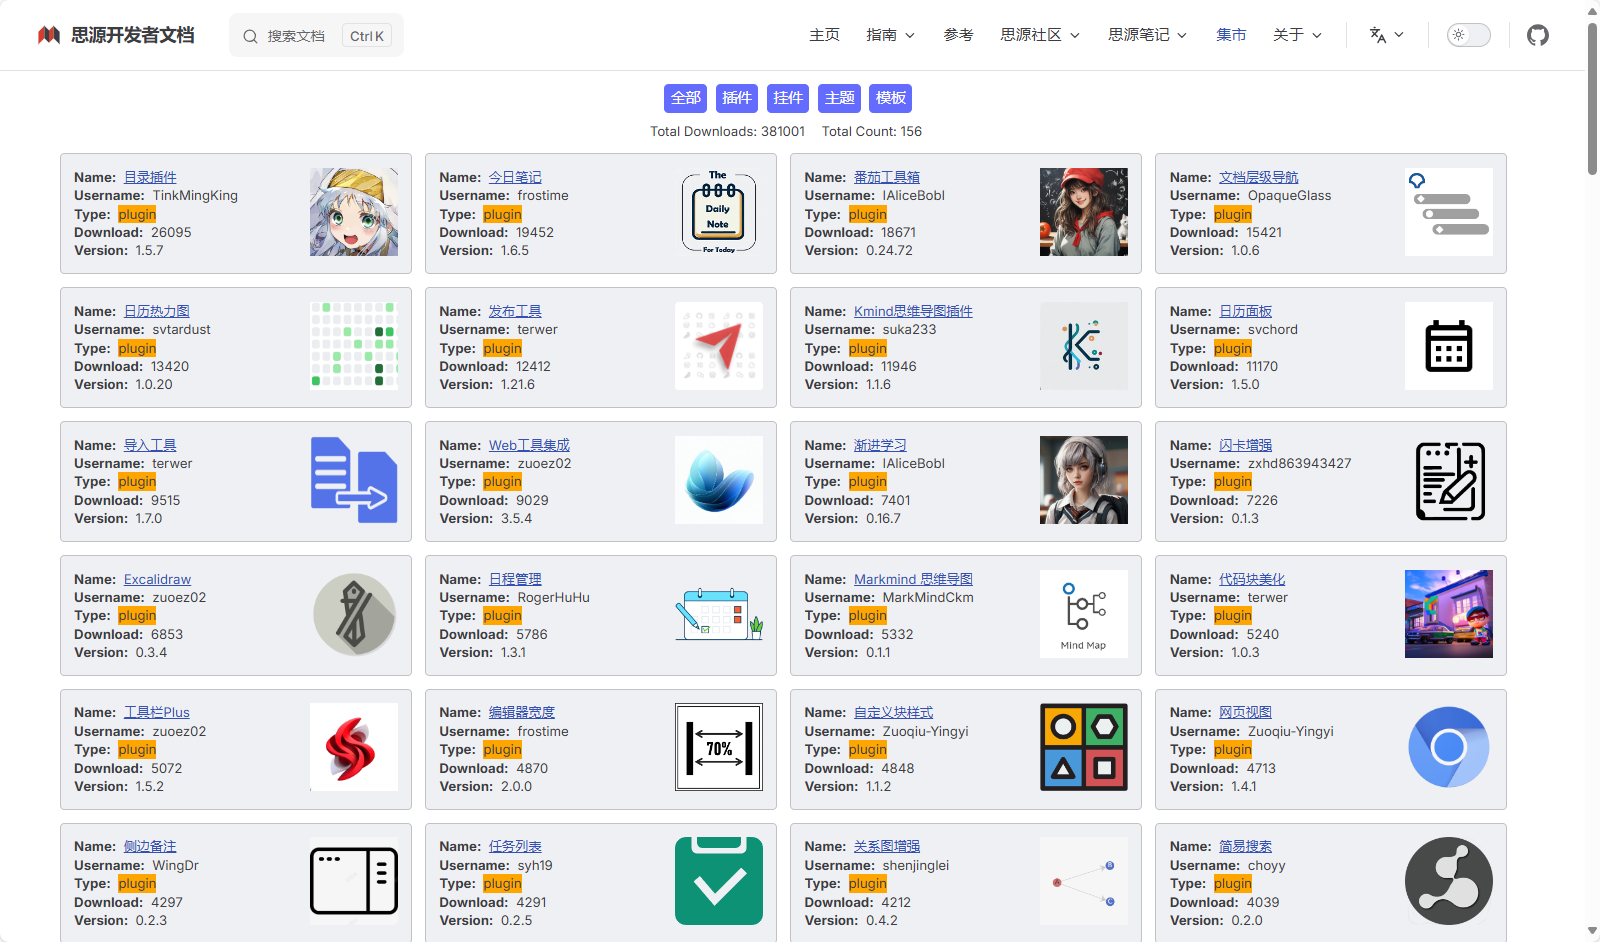The image size is (1600, 942).
Task: Filter by 挂件 tab
Action: 788,98
